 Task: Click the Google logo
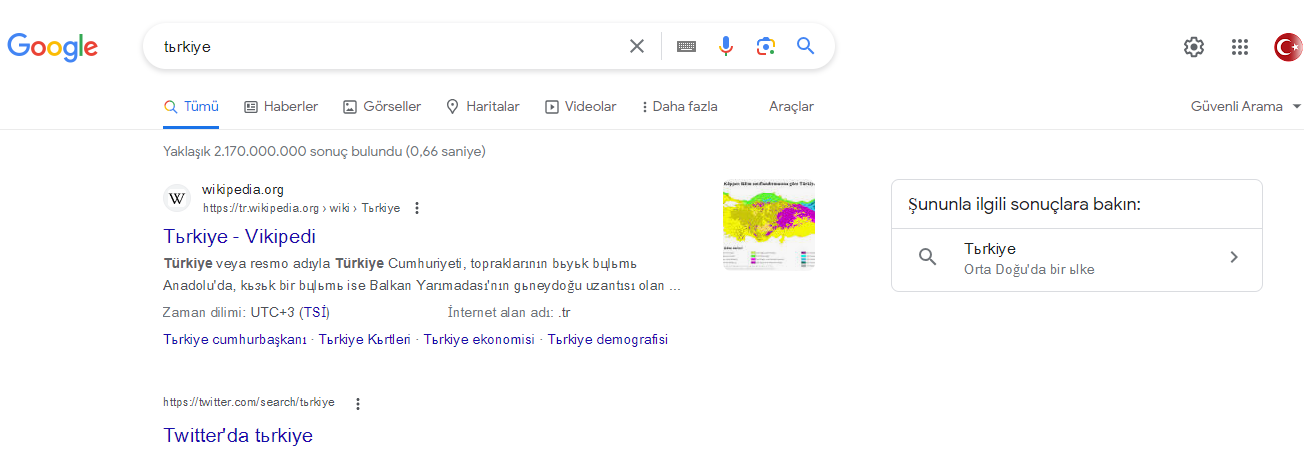click(x=52, y=47)
